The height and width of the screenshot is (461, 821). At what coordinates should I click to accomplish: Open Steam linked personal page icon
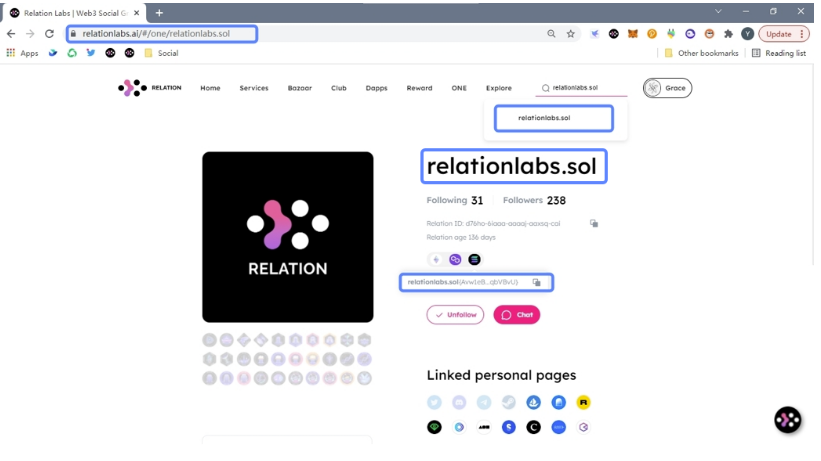pyautogui.click(x=508, y=402)
